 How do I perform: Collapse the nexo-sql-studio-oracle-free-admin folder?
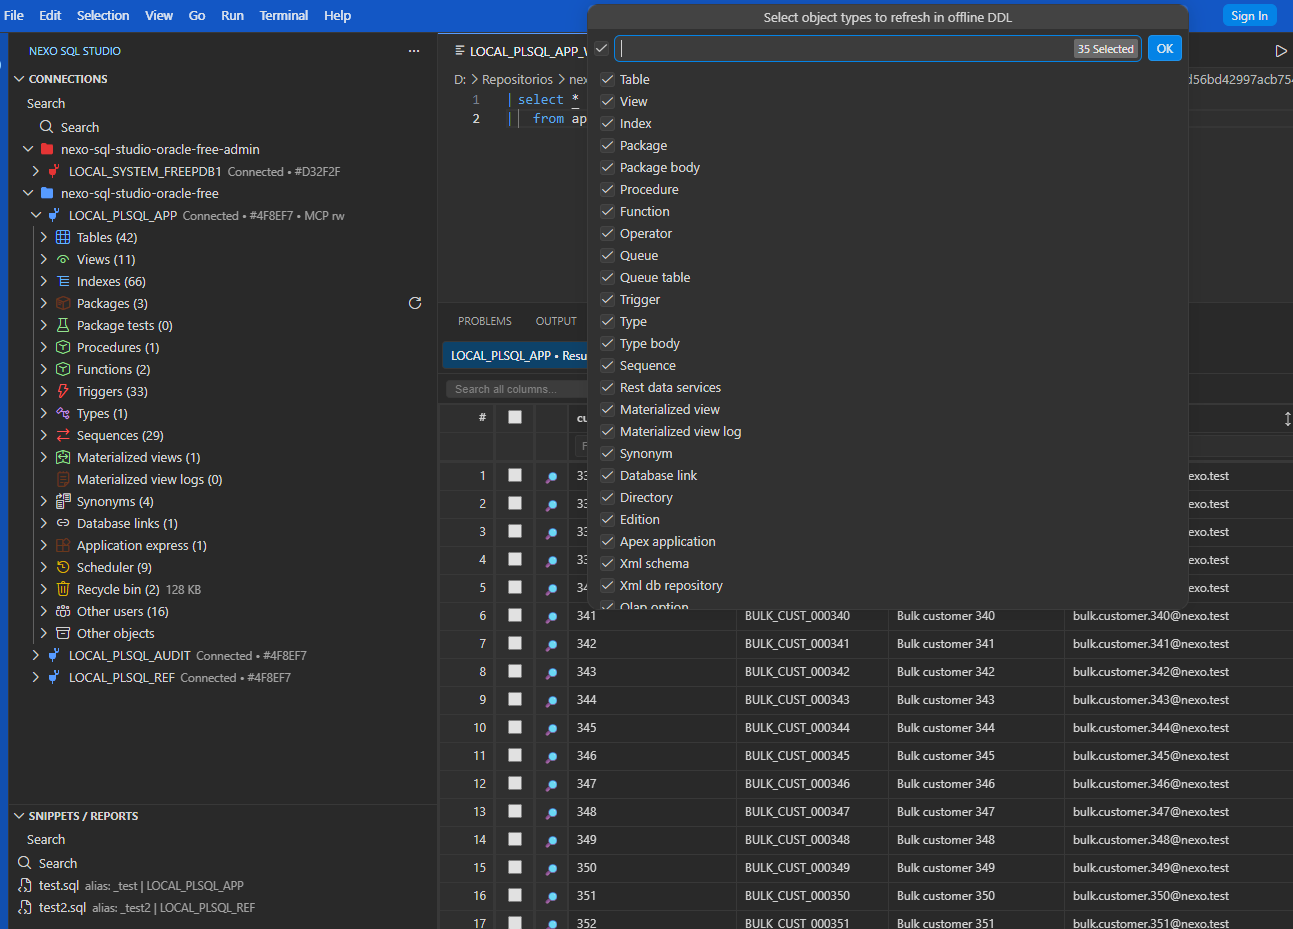[x=28, y=149]
